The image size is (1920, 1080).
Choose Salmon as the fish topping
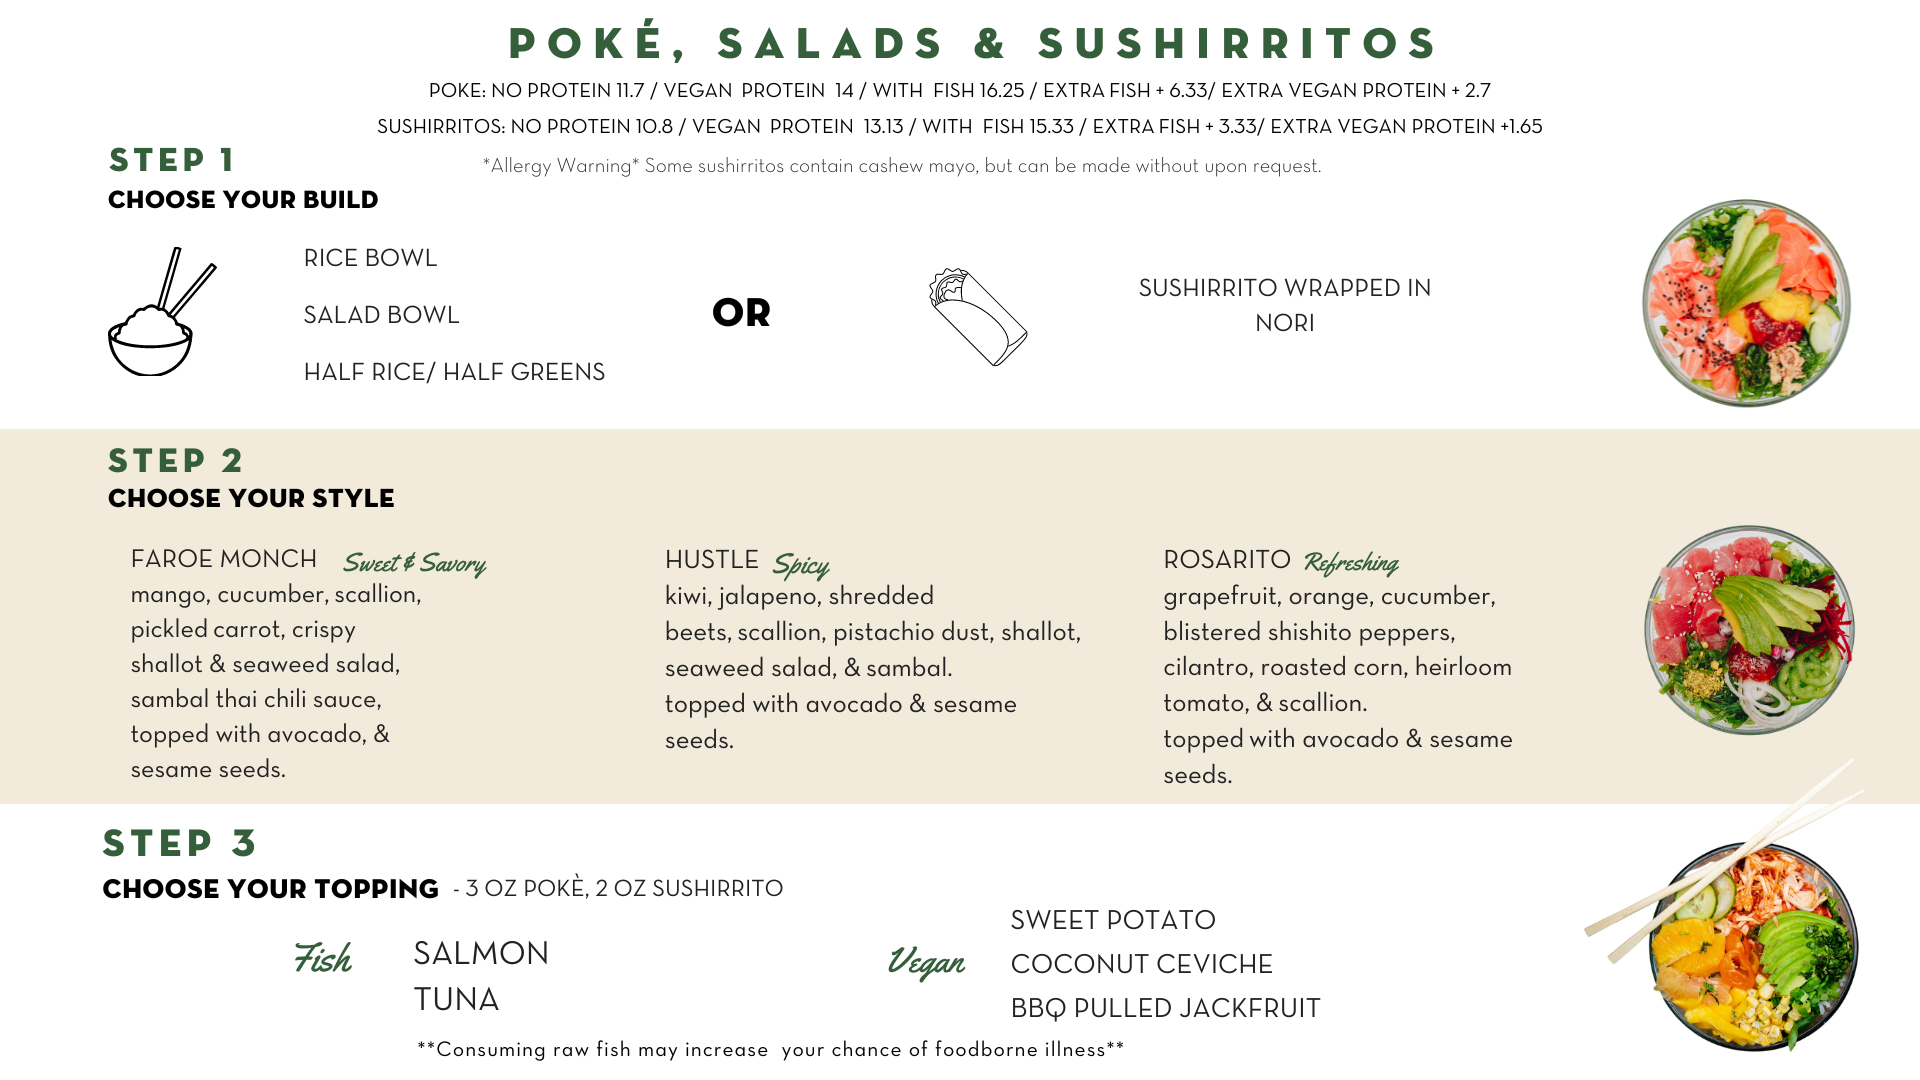tap(481, 953)
